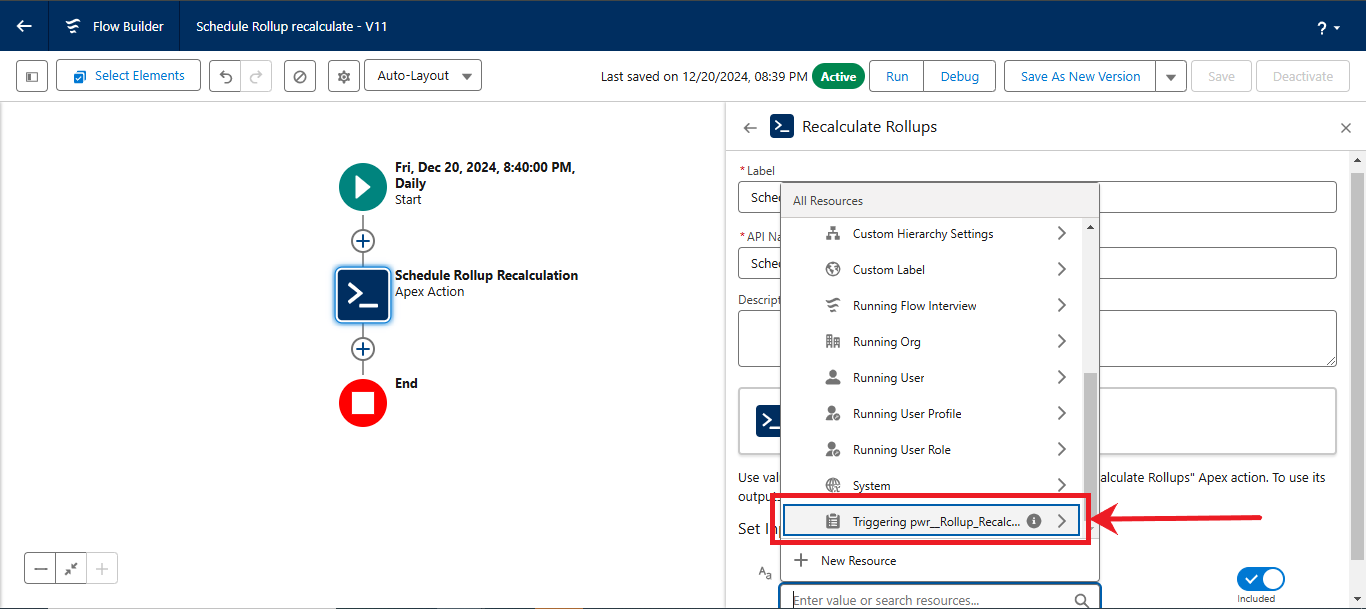The width and height of the screenshot is (1366, 609).
Task: Toggle the left toolbox panel icon
Action: (x=32, y=76)
